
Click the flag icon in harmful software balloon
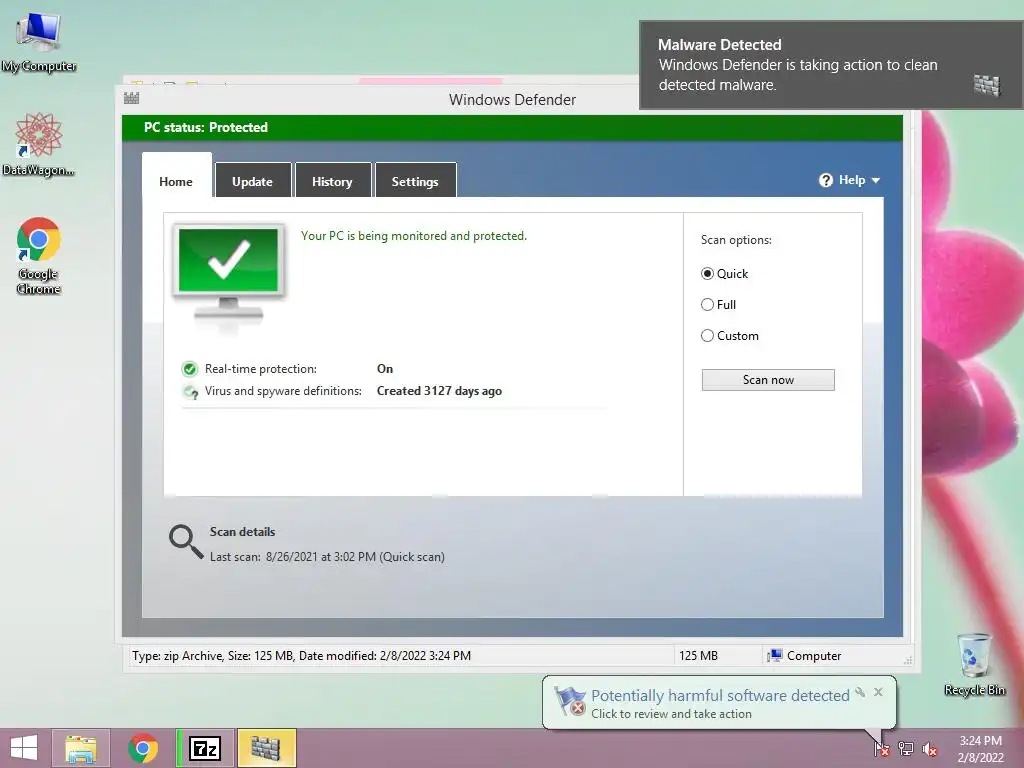(569, 702)
